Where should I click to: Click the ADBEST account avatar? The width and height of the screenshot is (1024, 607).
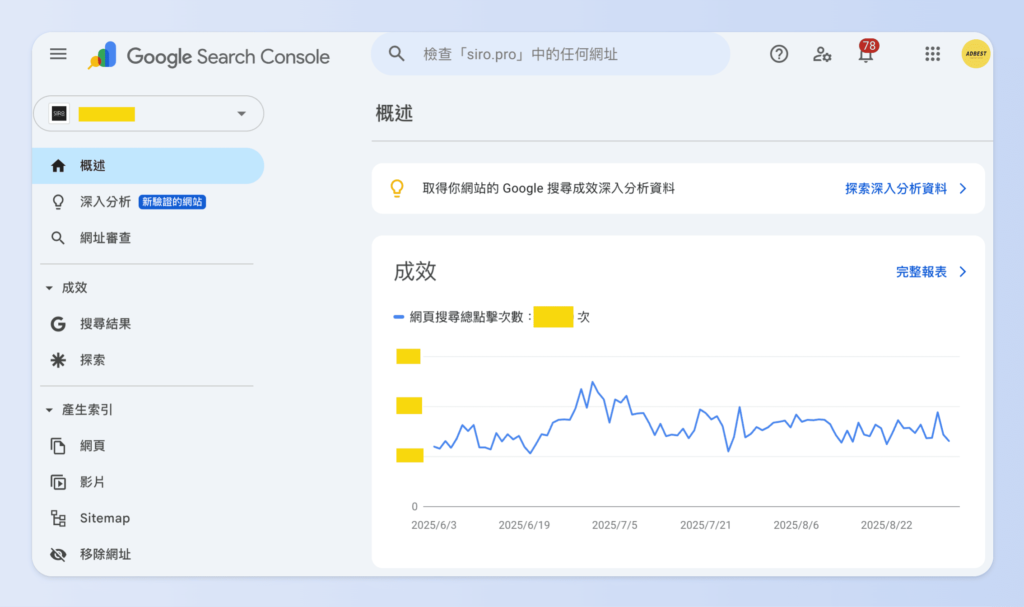[975, 54]
